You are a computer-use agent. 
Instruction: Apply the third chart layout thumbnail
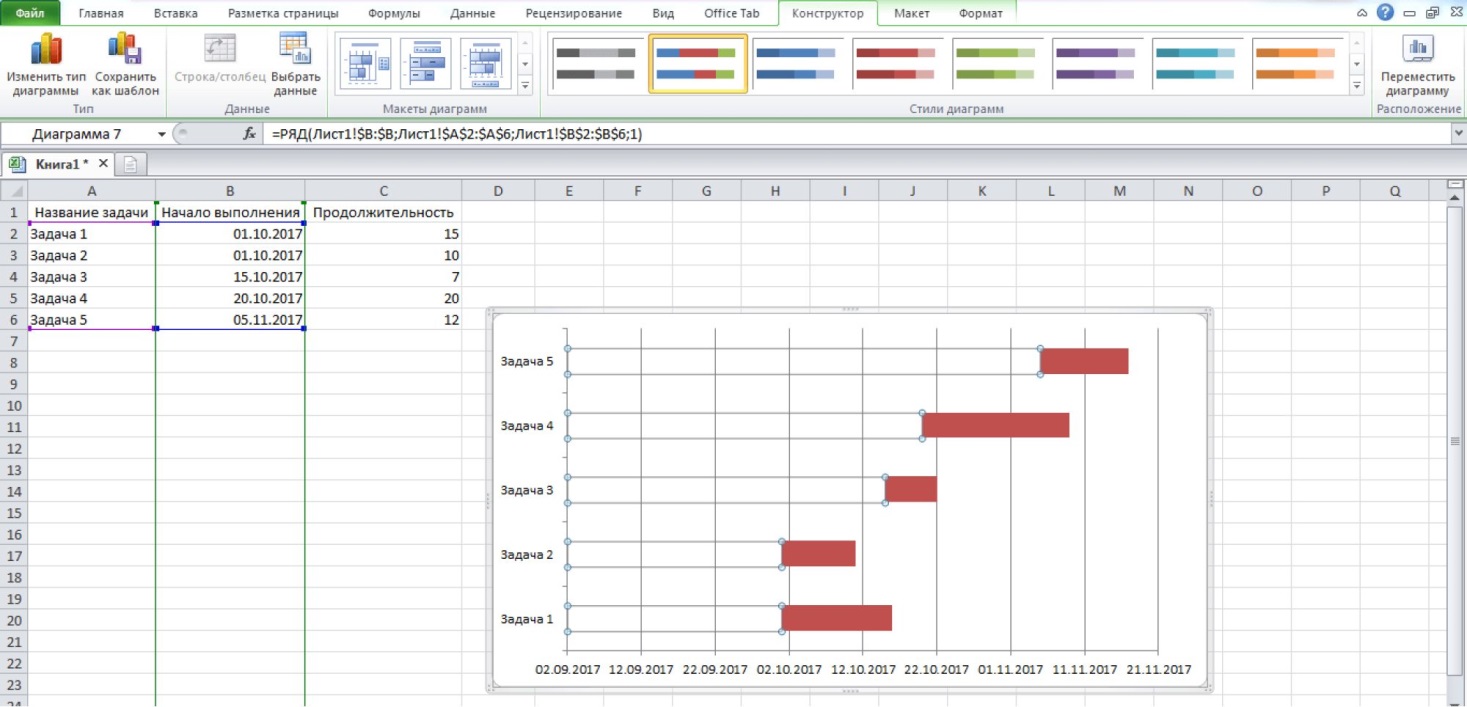pyautogui.click(x=487, y=64)
